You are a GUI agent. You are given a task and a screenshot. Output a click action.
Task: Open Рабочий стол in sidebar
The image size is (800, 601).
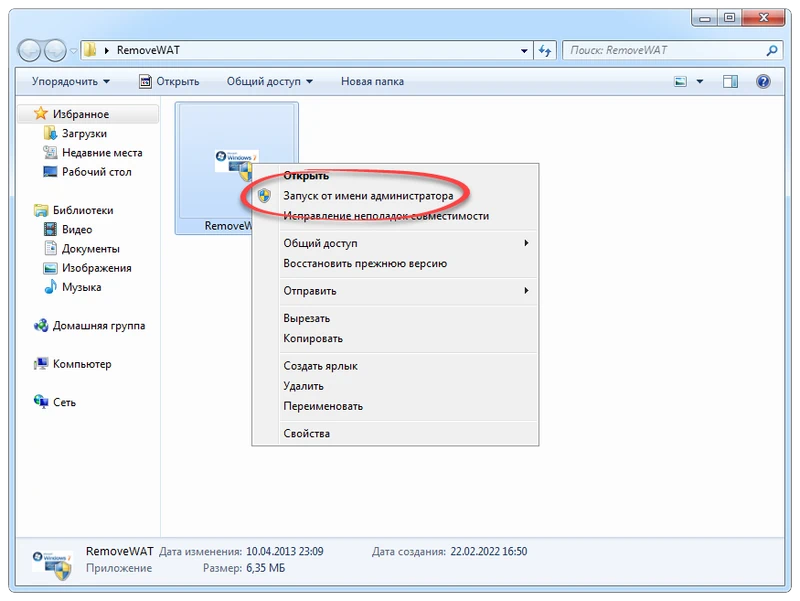point(96,172)
